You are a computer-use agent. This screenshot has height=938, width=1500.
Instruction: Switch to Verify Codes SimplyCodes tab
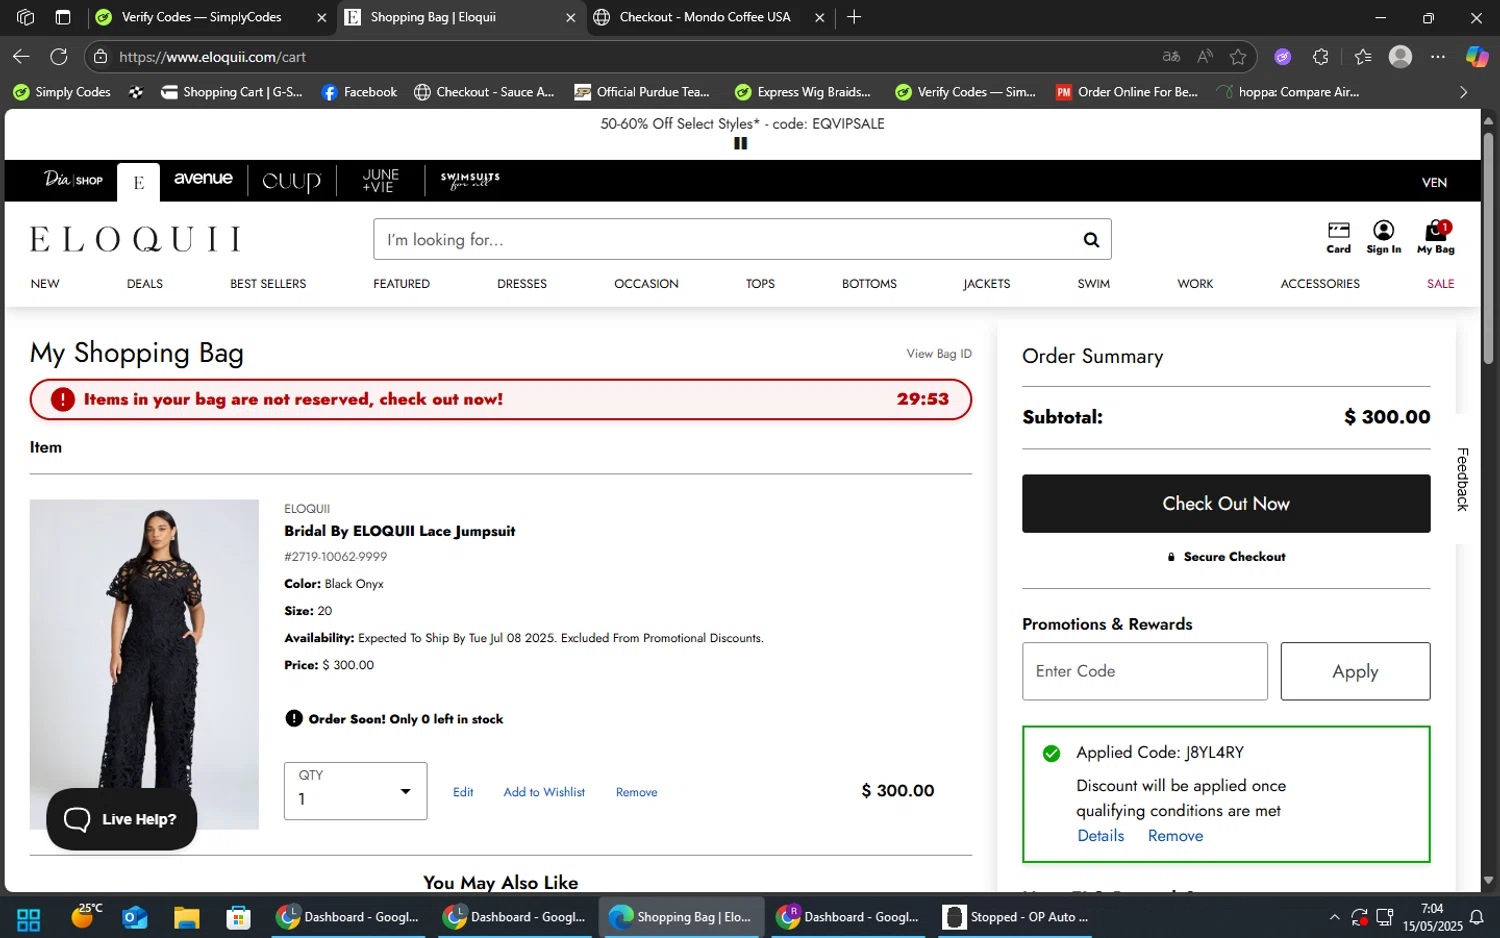point(201,17)
